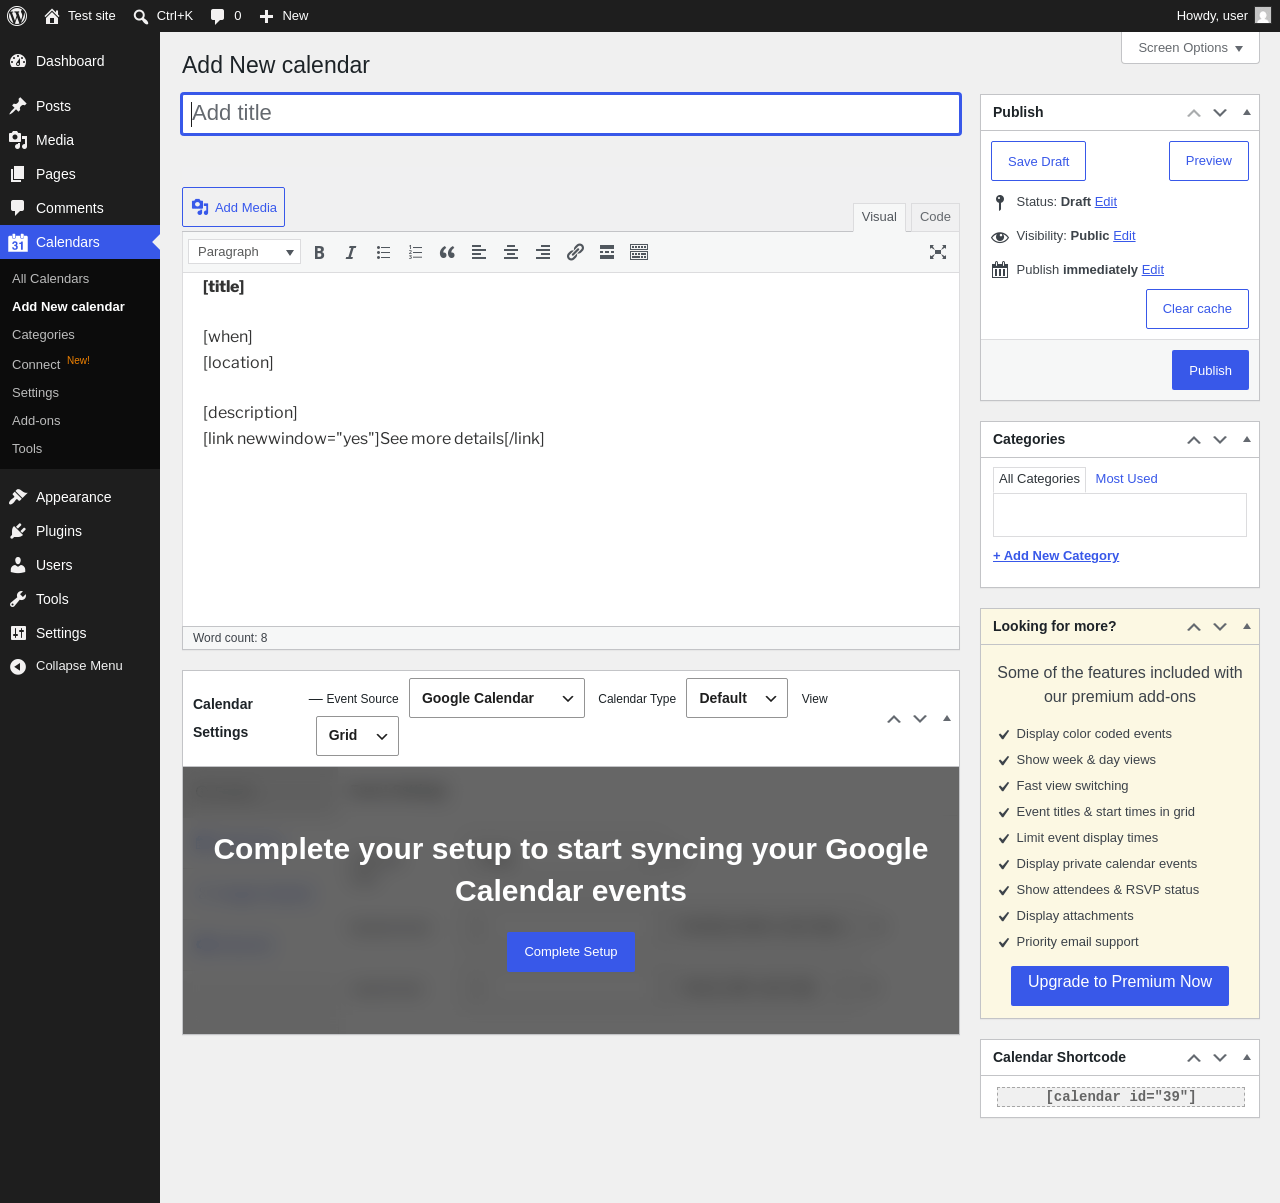
Task: Insert Read More tag
Action: (x=607, y=252)
